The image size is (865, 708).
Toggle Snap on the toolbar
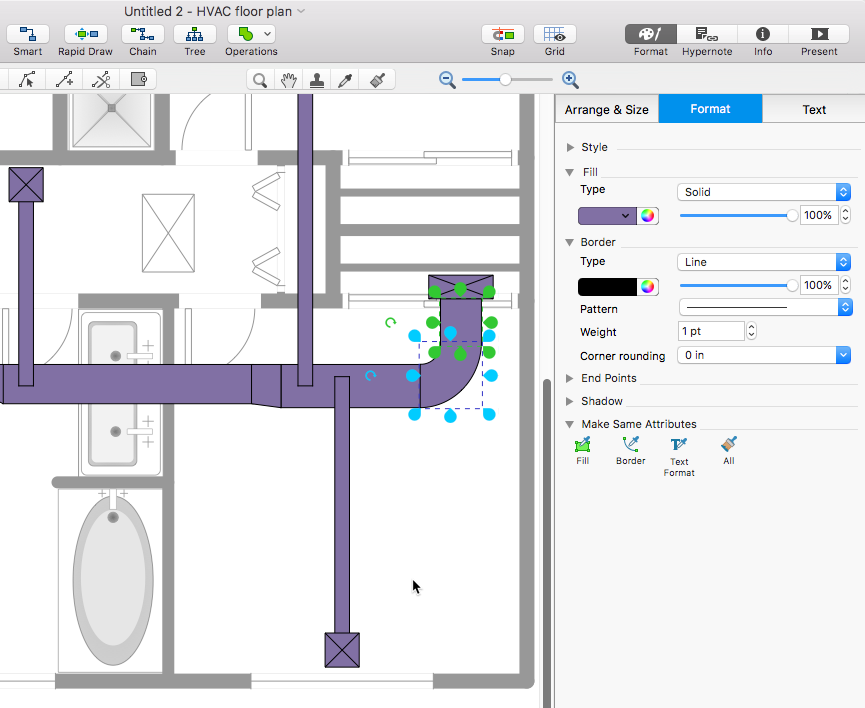pyautogui.click(x=503, y=34)
